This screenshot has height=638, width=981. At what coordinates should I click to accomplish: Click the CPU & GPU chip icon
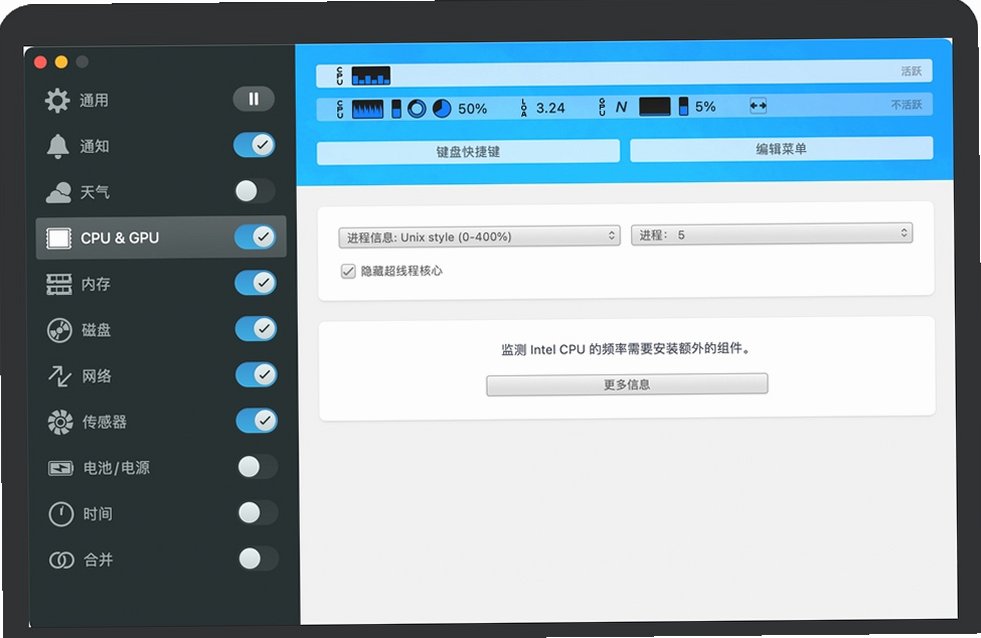pyautogui.click(x=59, y=238)
